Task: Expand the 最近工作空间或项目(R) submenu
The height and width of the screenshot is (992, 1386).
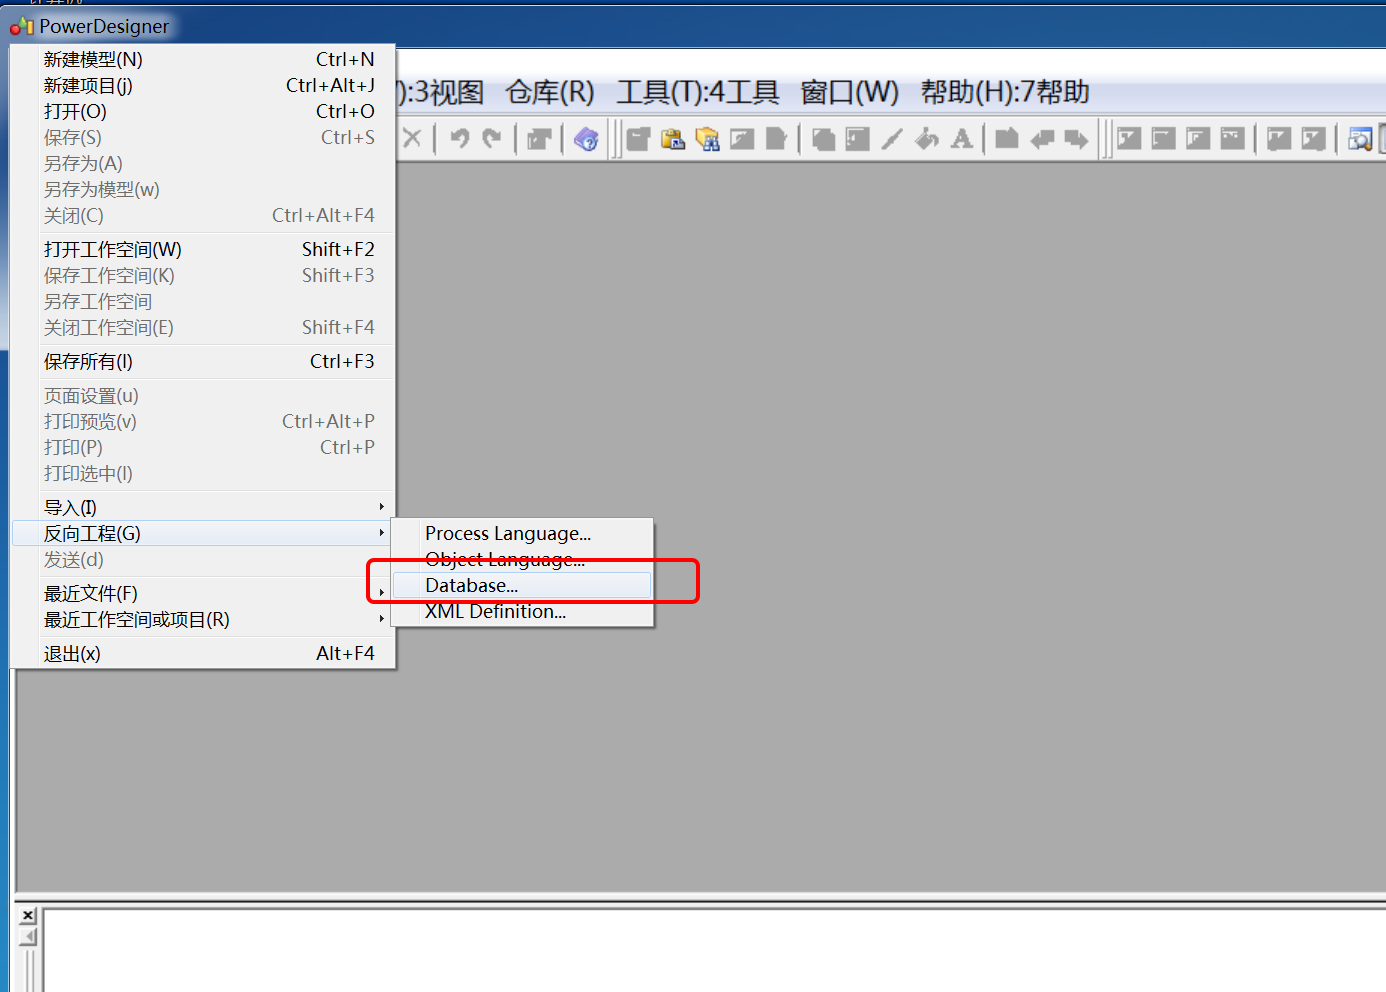Action: (135, 619)
